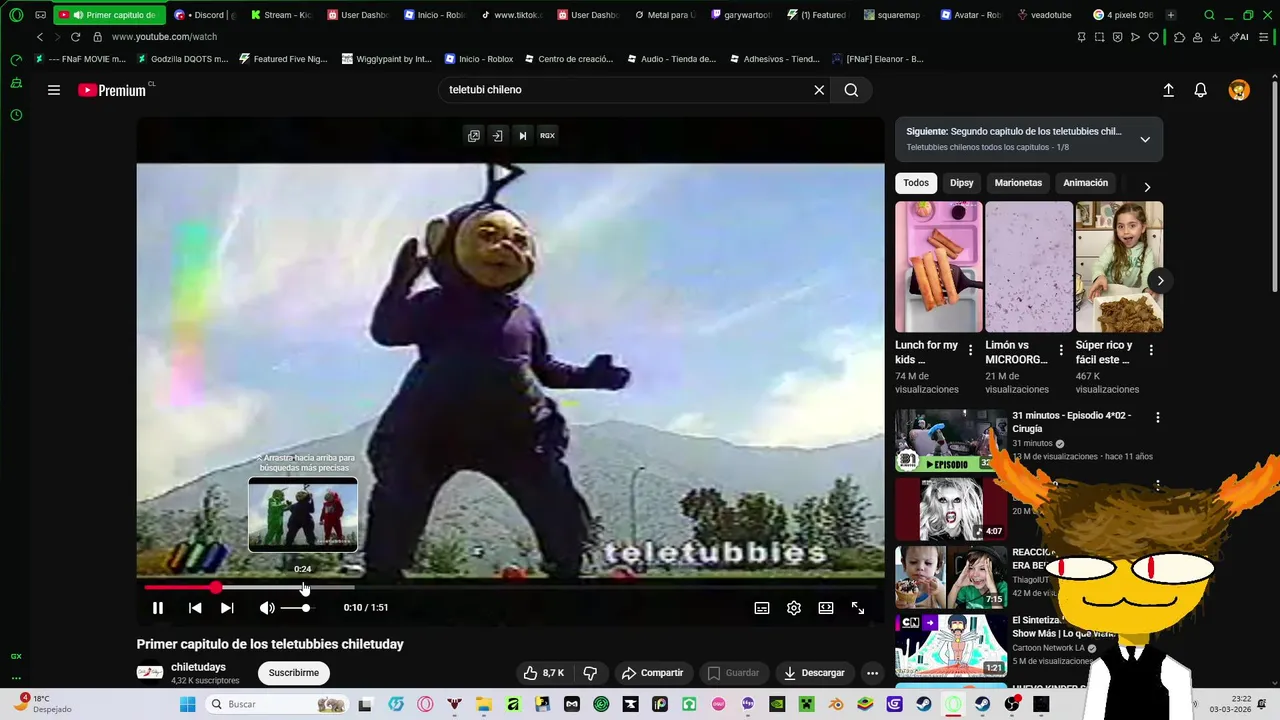Screen dimensions: 1280x720
Task: Click the pop-out video icon above the player
Action: point(474,136)
